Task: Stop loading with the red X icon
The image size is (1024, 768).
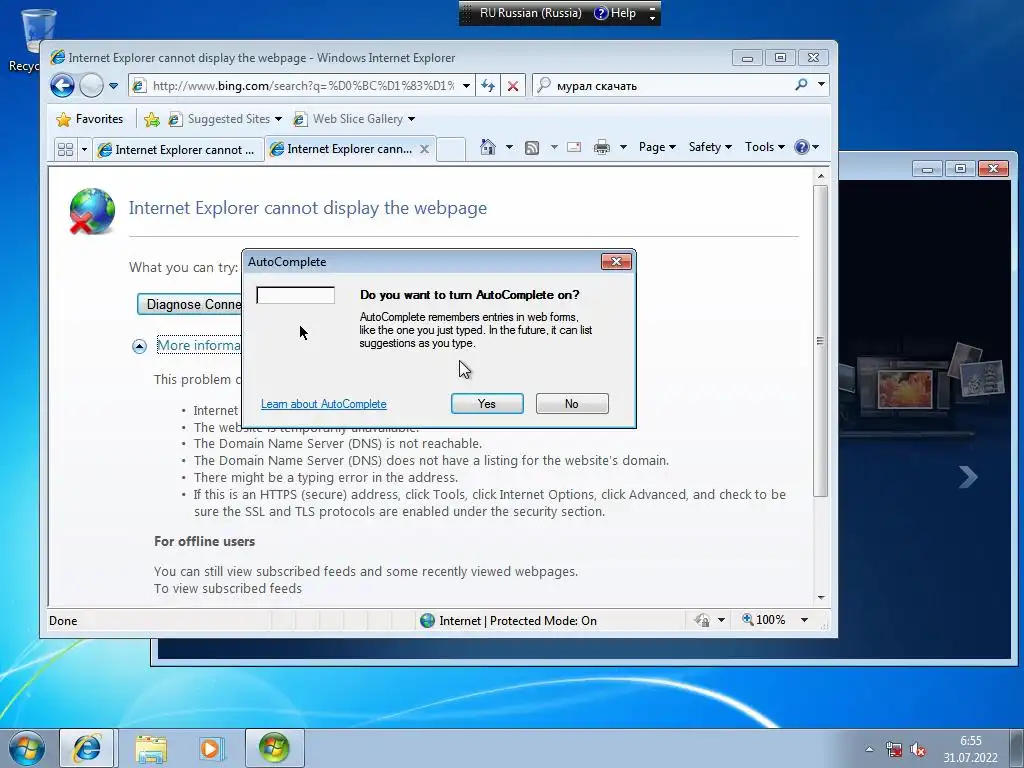Action: tap(513, 86)
